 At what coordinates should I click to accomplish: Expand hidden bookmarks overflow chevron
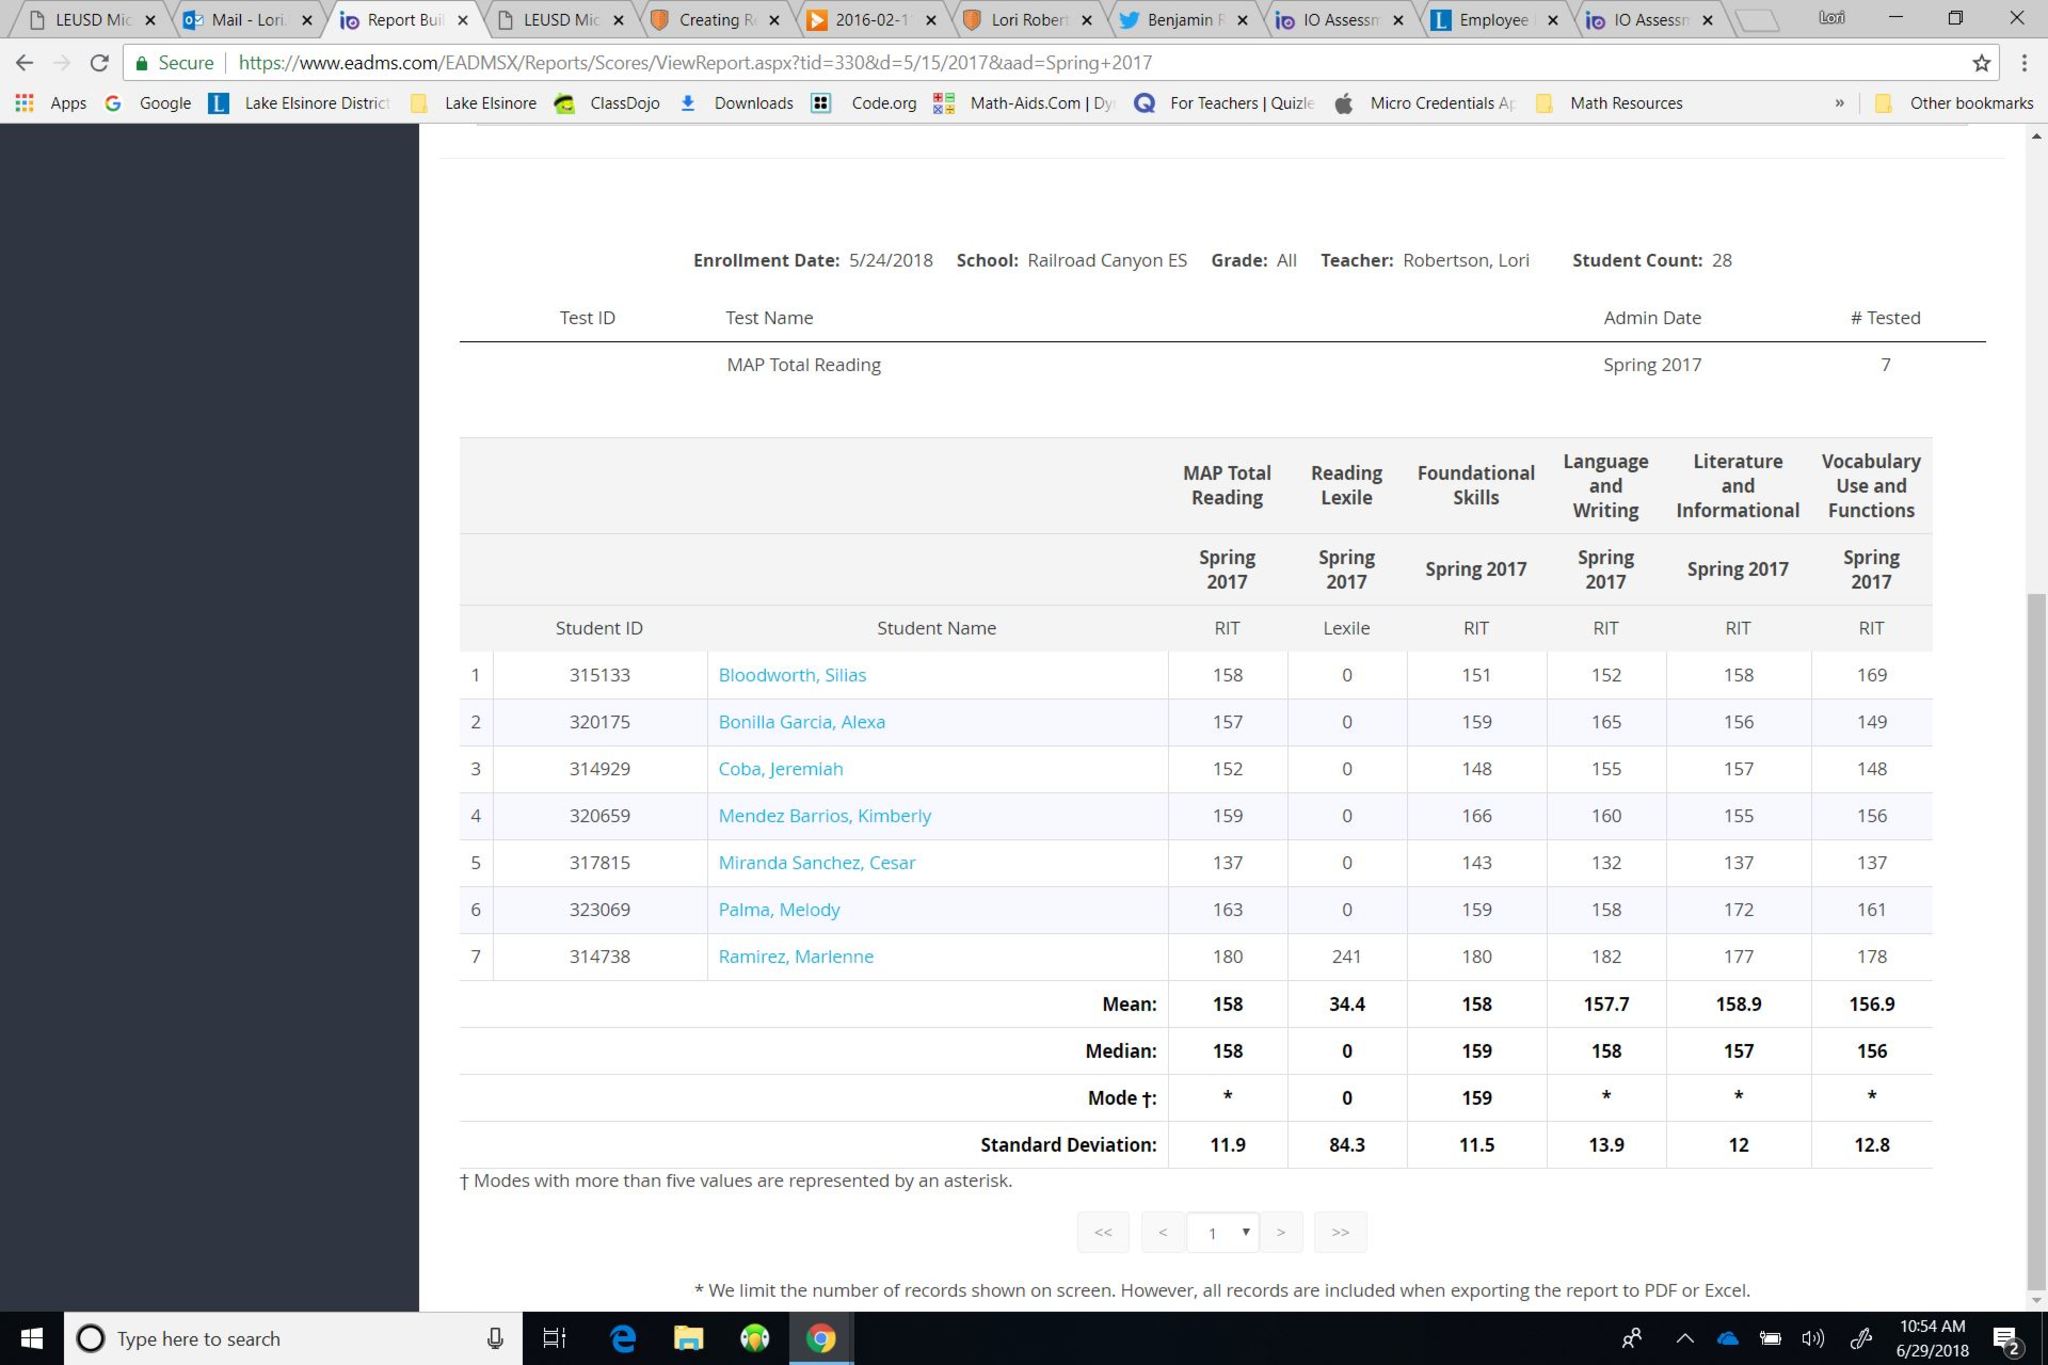1839,103
